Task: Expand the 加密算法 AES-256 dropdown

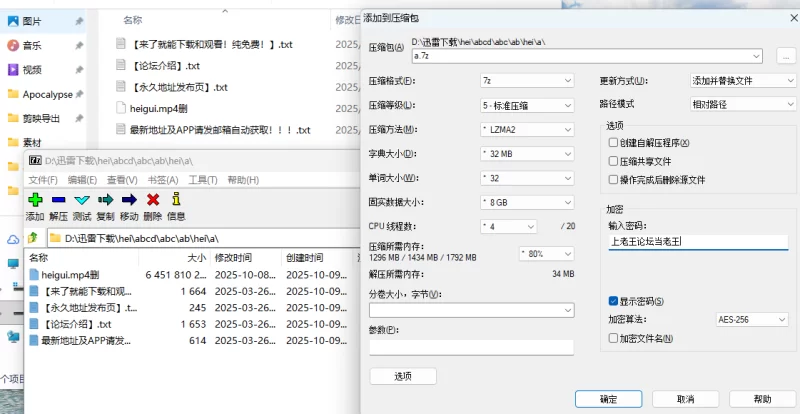Action: click(752, 320)
